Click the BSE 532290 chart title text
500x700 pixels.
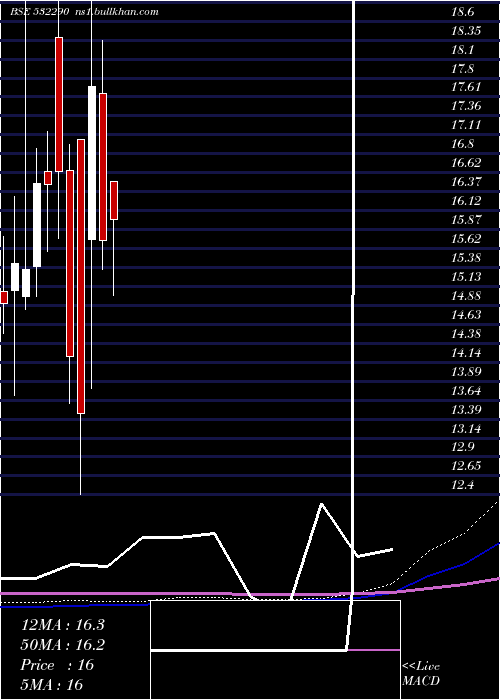pyautogui.click(x=39, y=12)
